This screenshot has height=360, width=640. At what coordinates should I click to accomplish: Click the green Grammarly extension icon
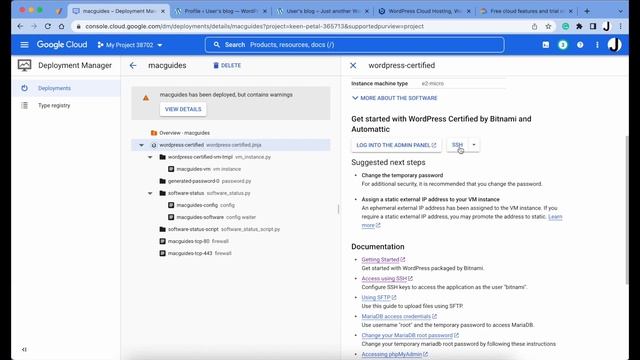[x=565, y=26]
